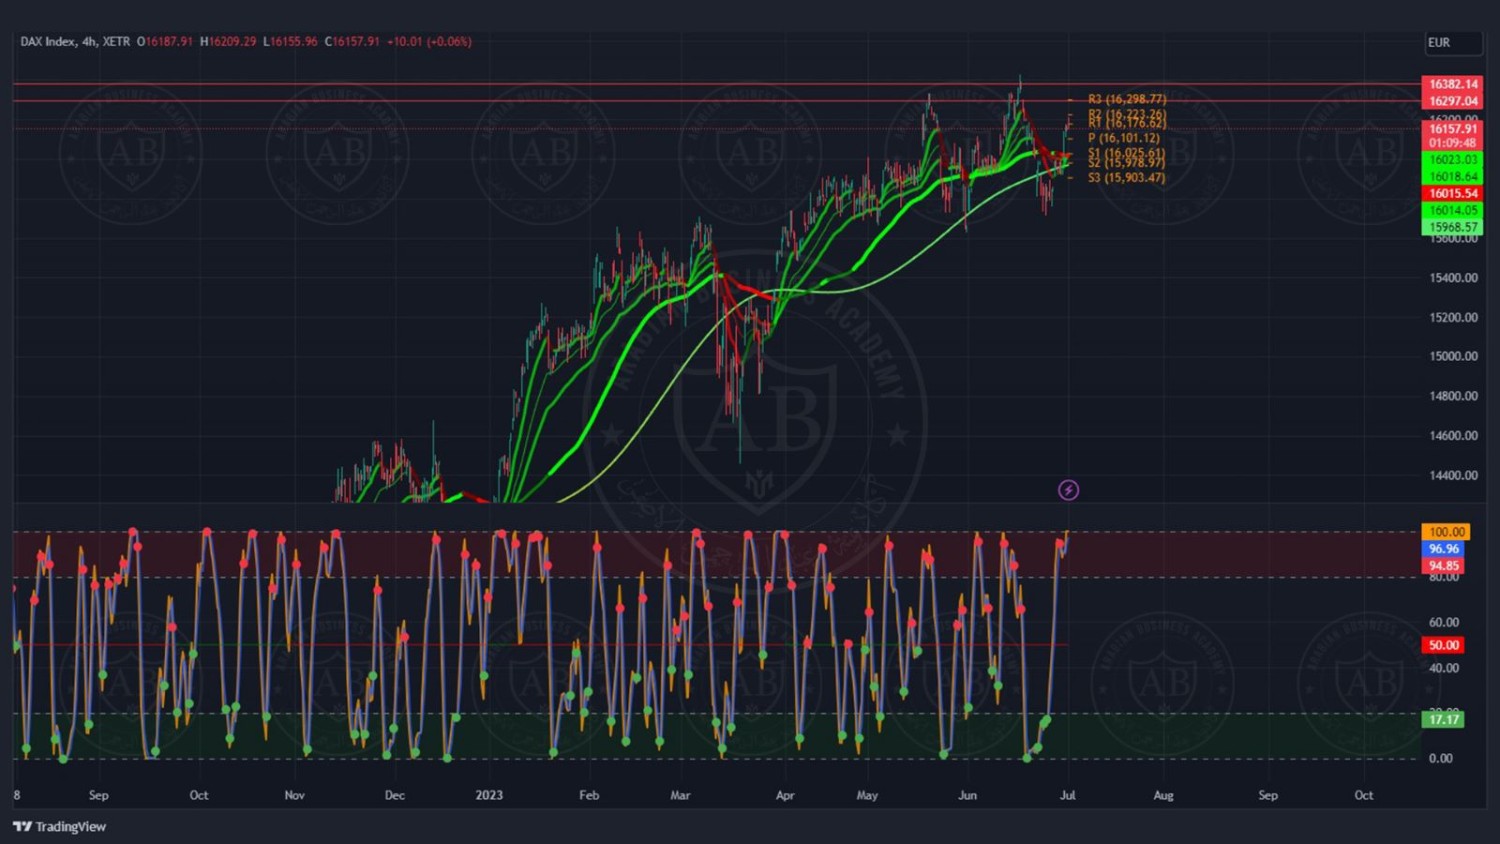Click the current price label 16157.91
Image resolution: width=1500 pixels, height=844 pixels.
pos(1452,129)
